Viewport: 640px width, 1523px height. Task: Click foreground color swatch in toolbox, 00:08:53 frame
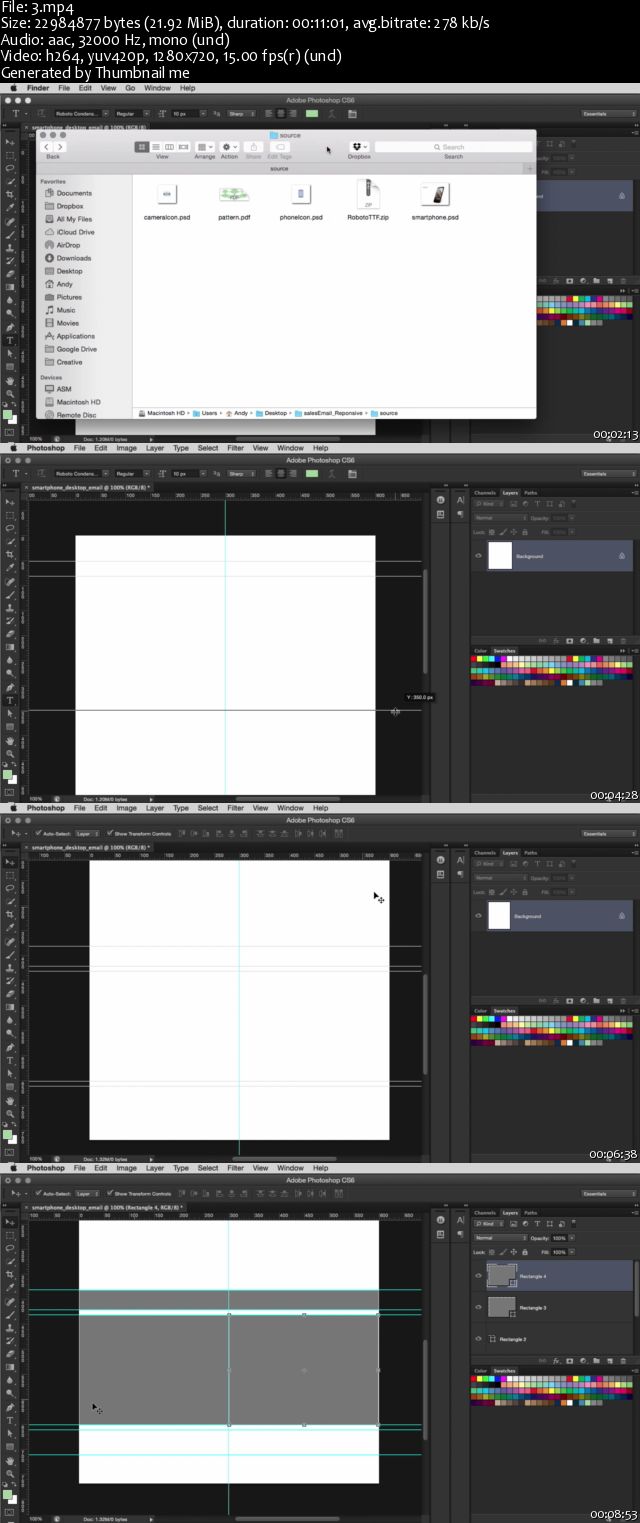tap(7, 1494)
